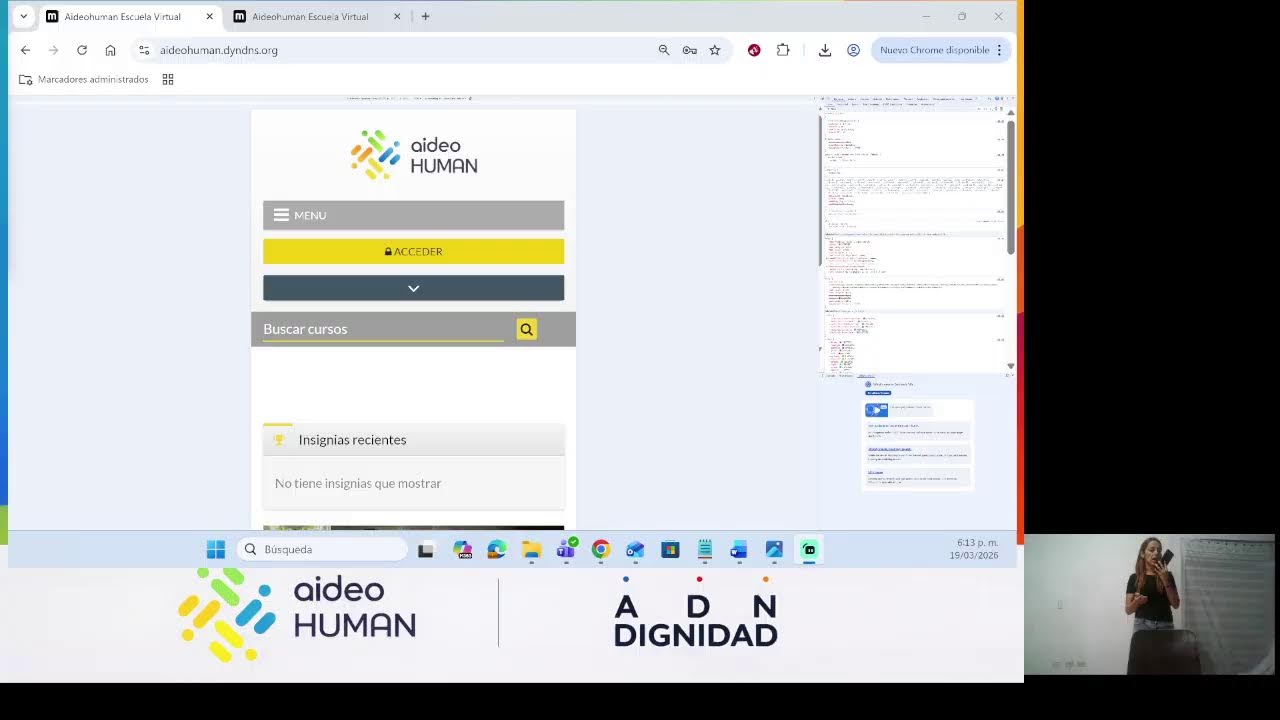This screenshot has width=1280, height=720.
Task: Open a new browser tab
Action: (425, 17)
